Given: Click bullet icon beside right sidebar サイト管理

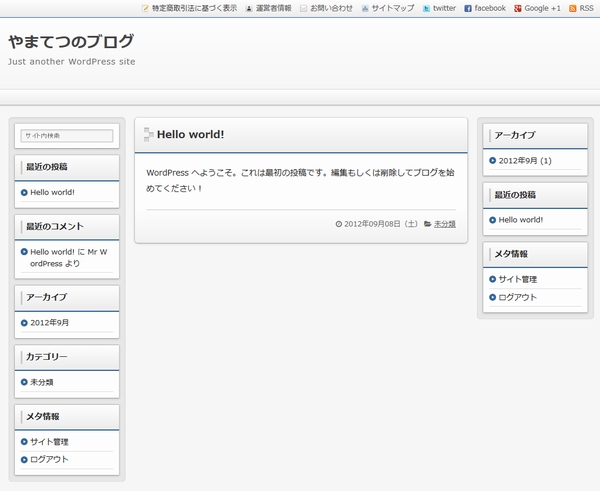Looking at the screenshot, I should point(492,279).
